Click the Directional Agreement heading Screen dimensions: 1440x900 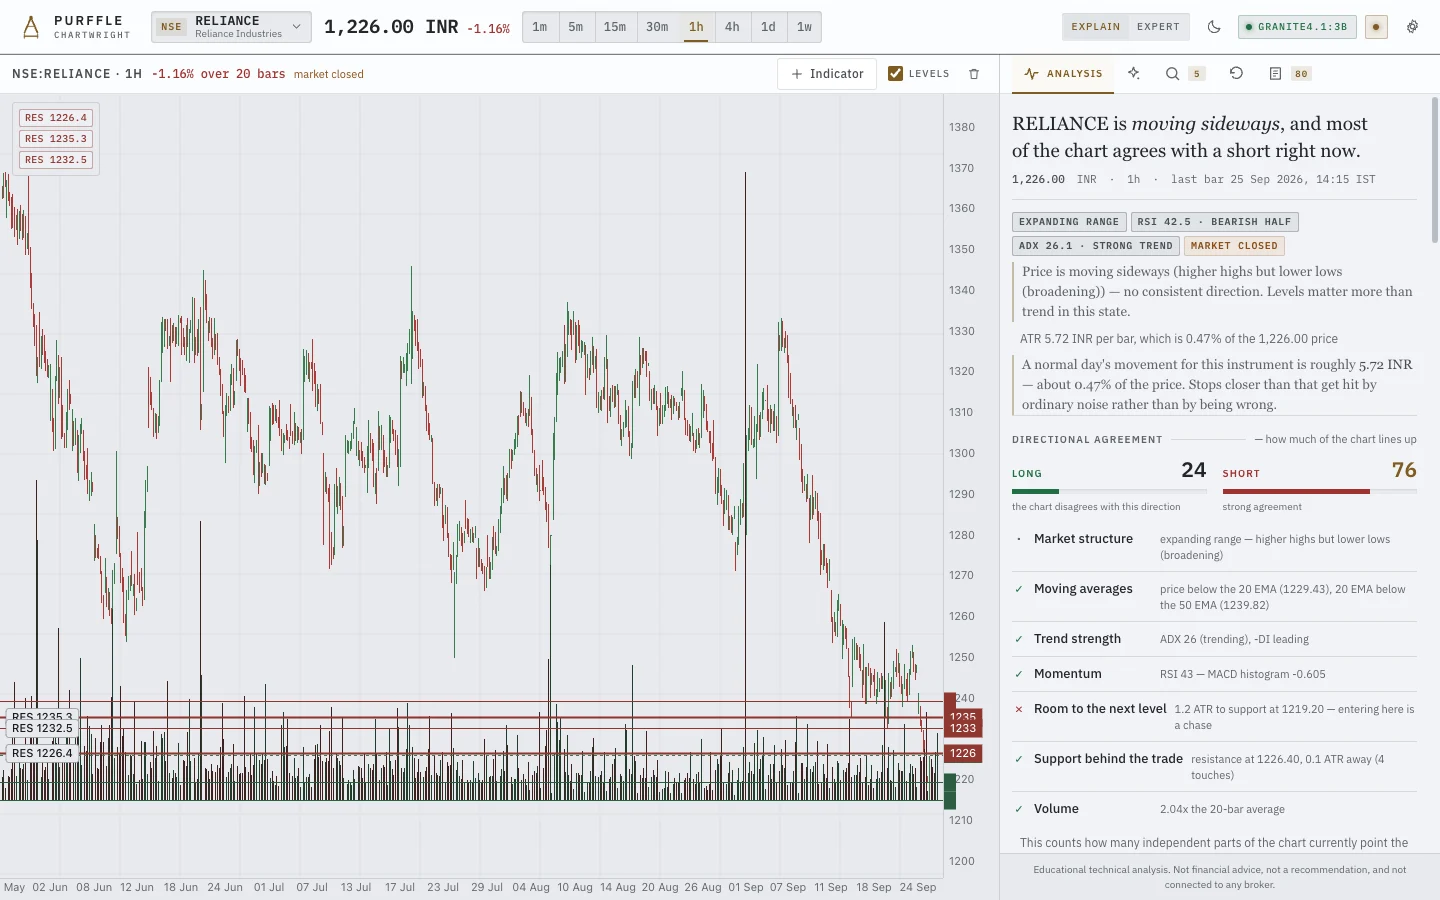(x=1087, y=440)
